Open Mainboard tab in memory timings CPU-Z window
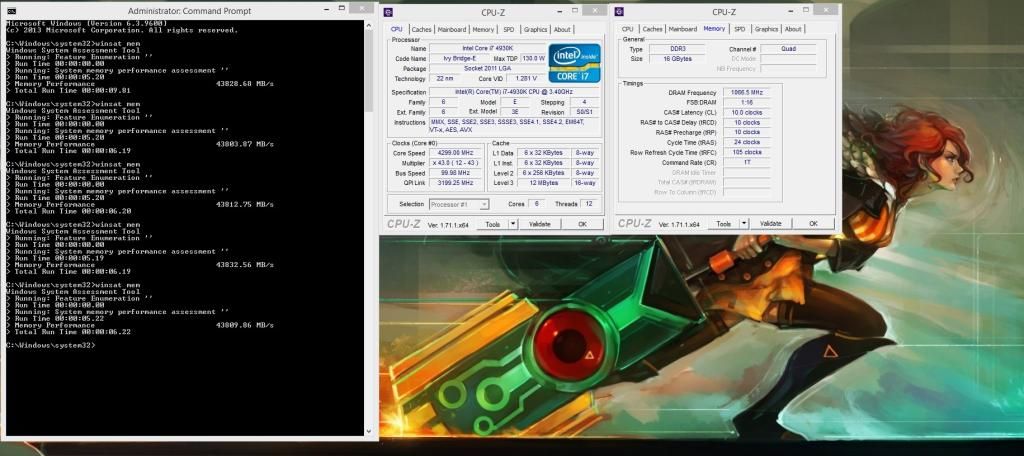 [x=682, y=29]
